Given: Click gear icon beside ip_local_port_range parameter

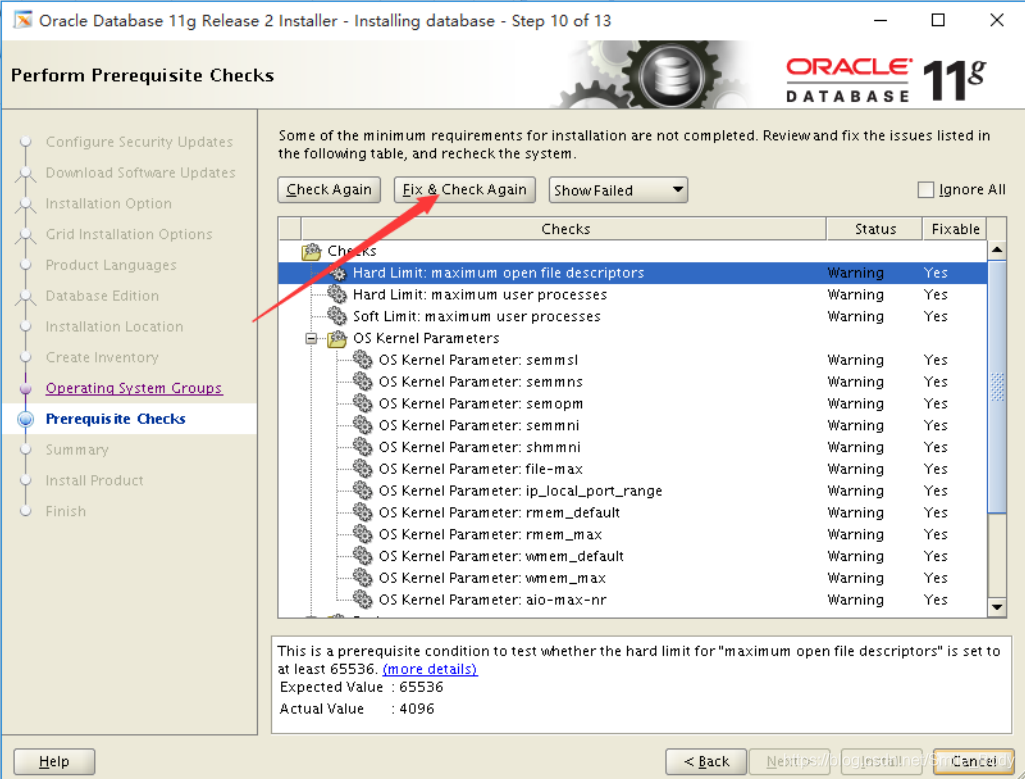Looking at the screenshot, I should pos(363,491).
